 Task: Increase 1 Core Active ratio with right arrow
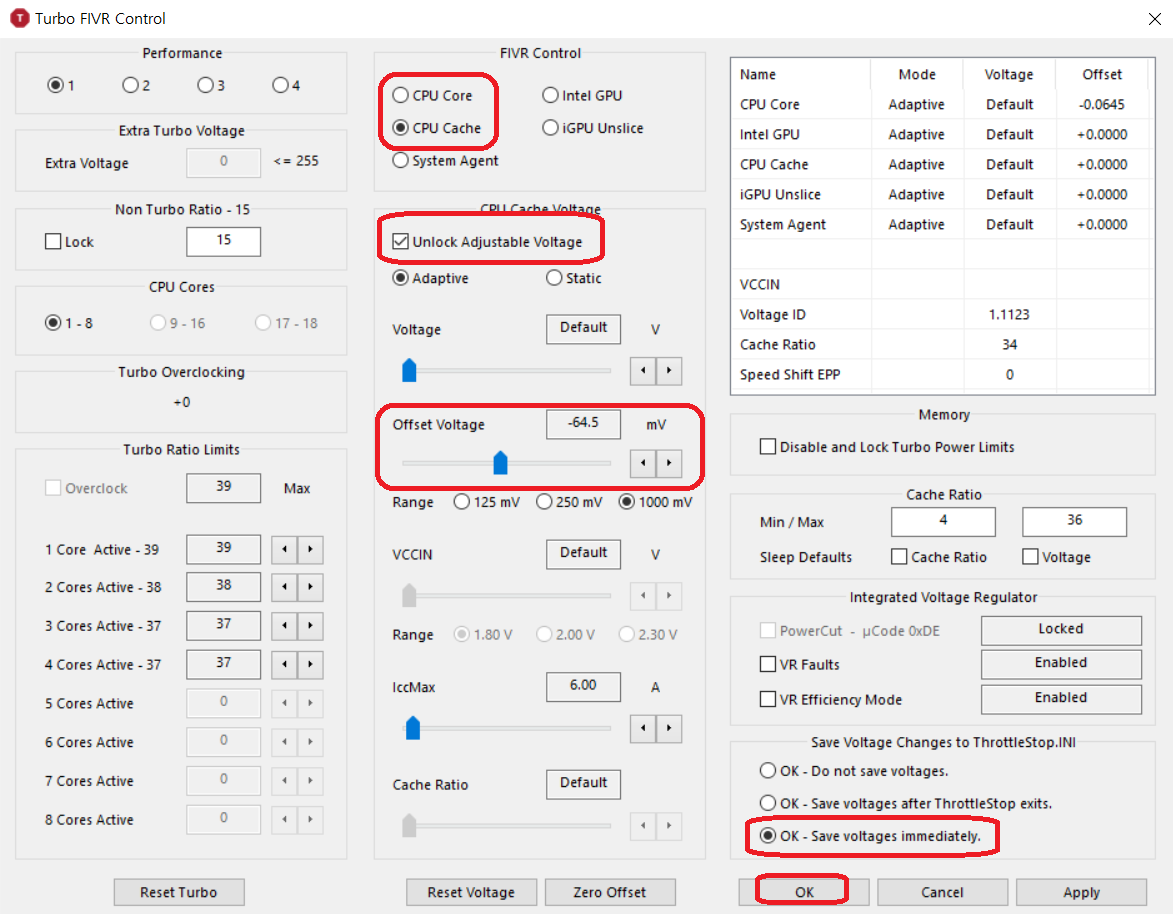click(310, 549)
